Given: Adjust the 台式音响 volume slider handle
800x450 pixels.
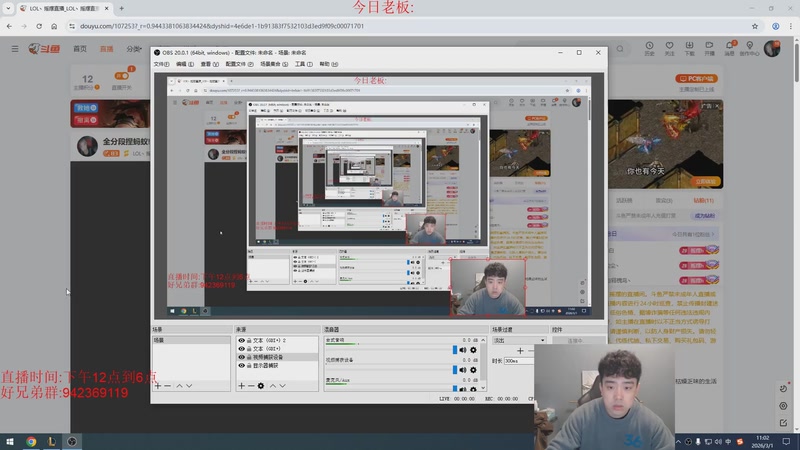Looking at the screenshot, I should tap(455, 350).
